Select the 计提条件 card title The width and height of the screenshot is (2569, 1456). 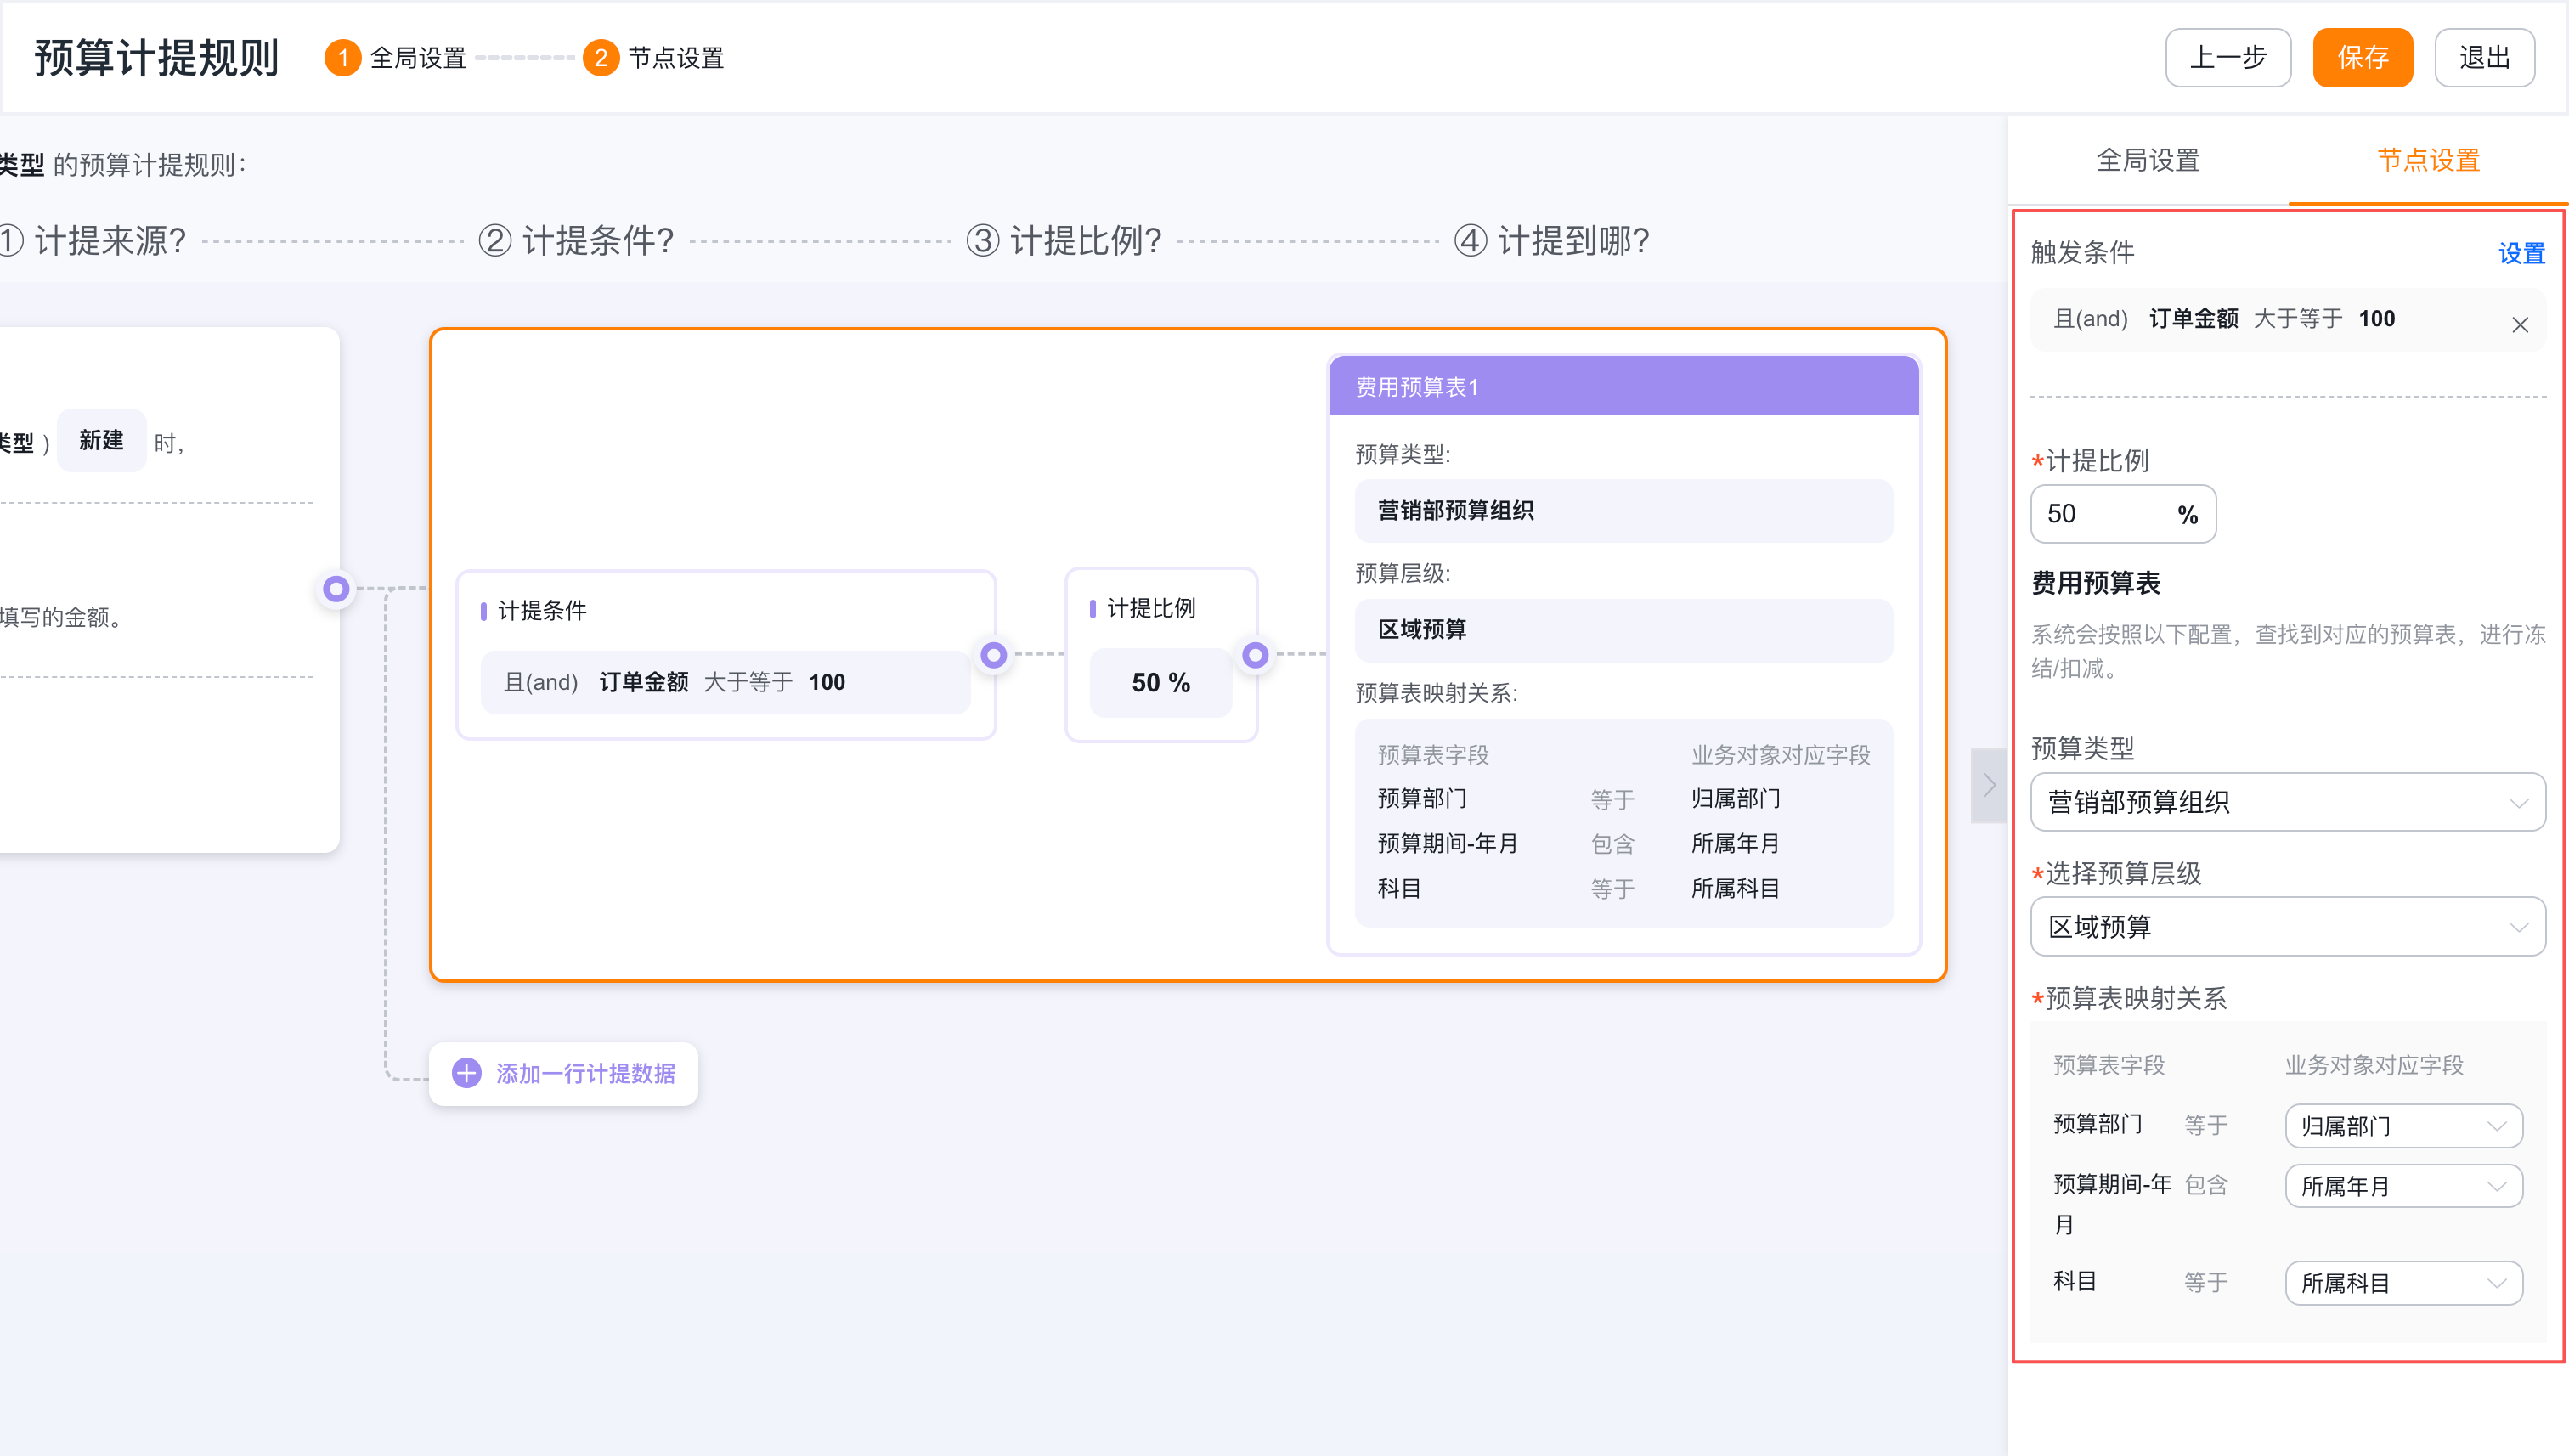541,610
